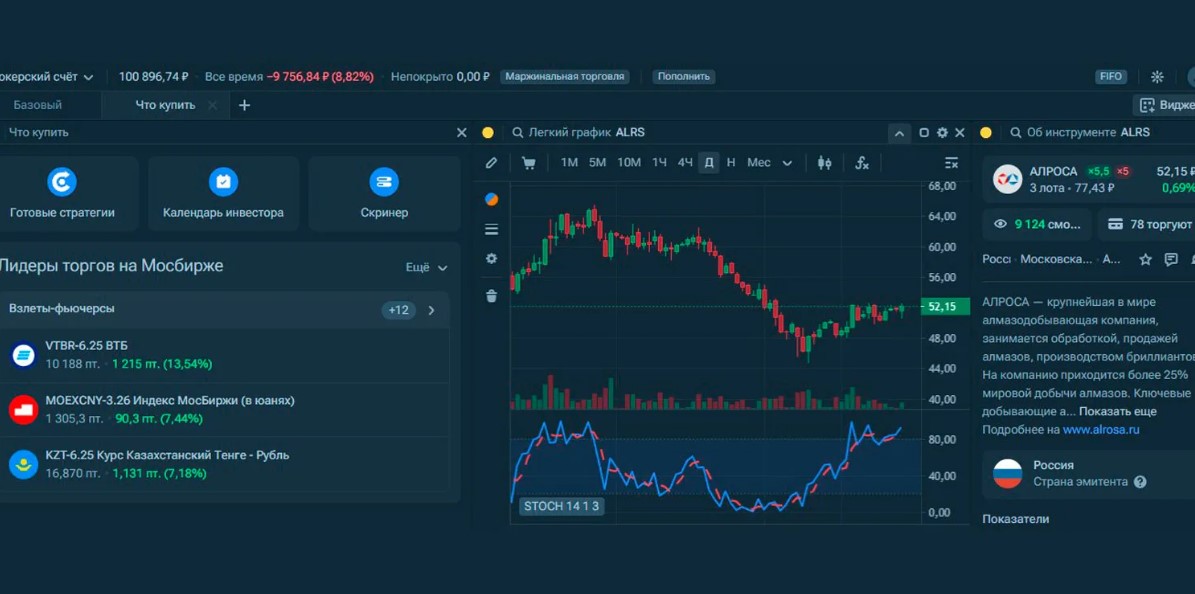Open the fx indicators icon
The height and width of the screenshot is (594, 1195).
point(861,162)
